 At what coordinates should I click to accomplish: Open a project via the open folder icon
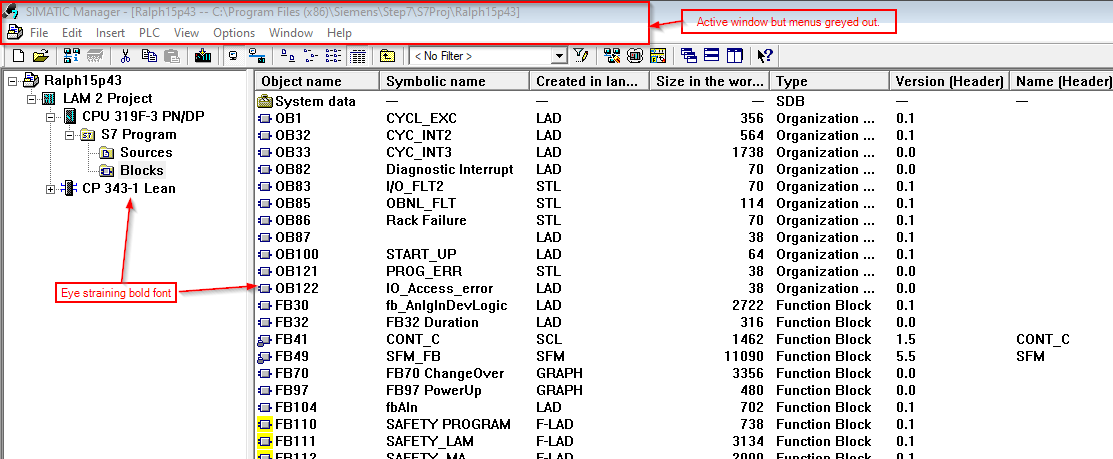40,56
